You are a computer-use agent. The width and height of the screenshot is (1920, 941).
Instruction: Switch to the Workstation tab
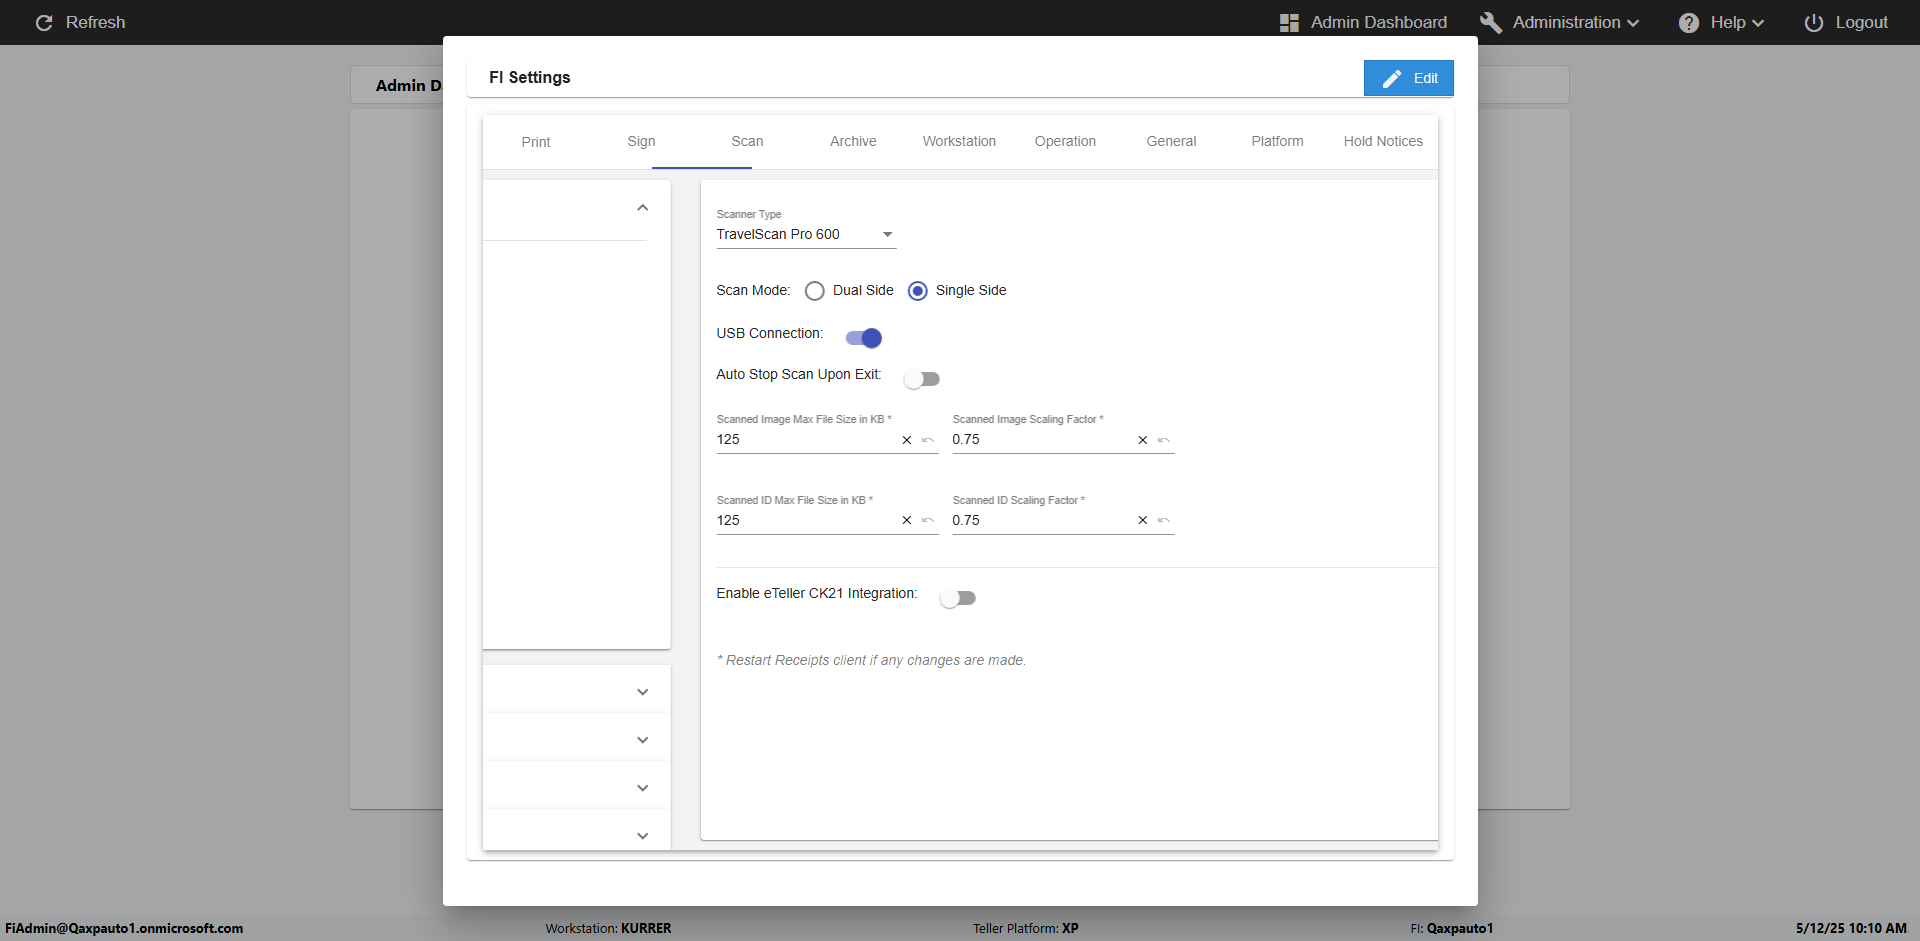coord(959,142)
